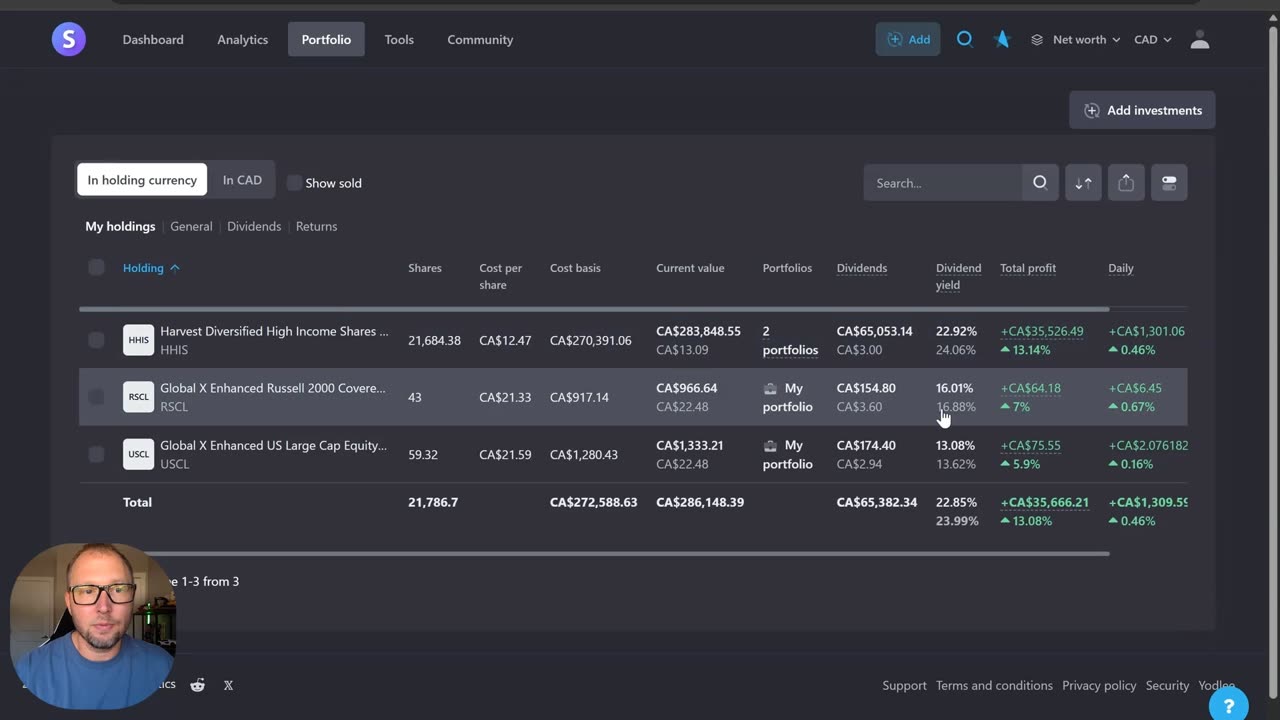Image resolution: width=1280 pixels, height=720 pixels.
Task: Open the column settings toggle icon
Action: tap(1169, 183)
